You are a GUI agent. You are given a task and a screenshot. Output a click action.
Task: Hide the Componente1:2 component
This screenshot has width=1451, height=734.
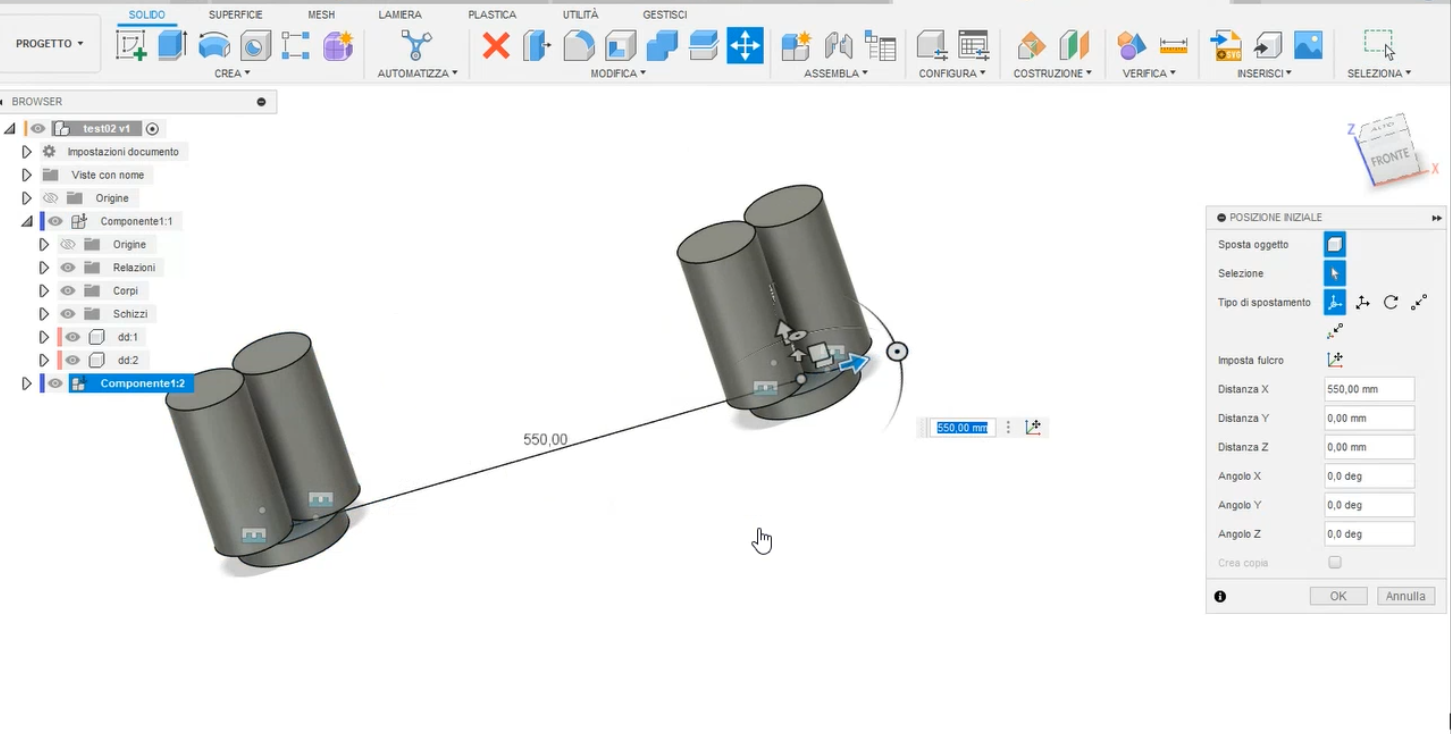coord(54,382)
